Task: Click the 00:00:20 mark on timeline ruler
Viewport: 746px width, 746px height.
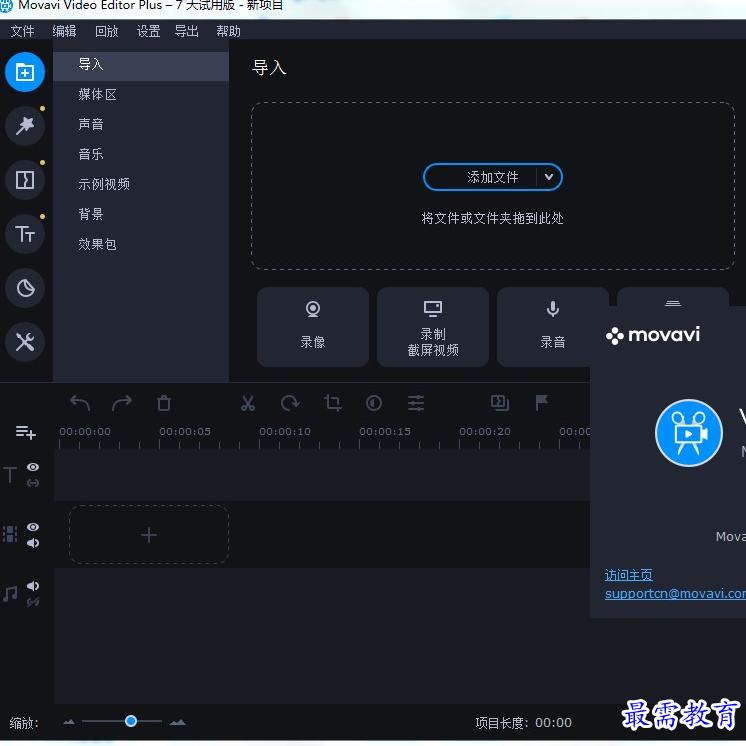Action: pos(485,432)
